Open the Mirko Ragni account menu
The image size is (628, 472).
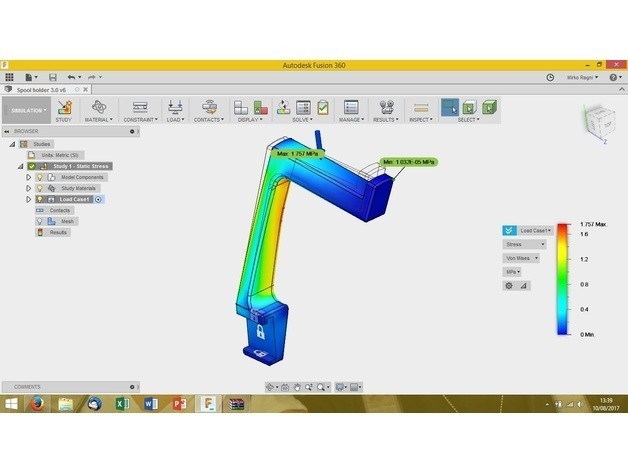(x=582, y=77)
